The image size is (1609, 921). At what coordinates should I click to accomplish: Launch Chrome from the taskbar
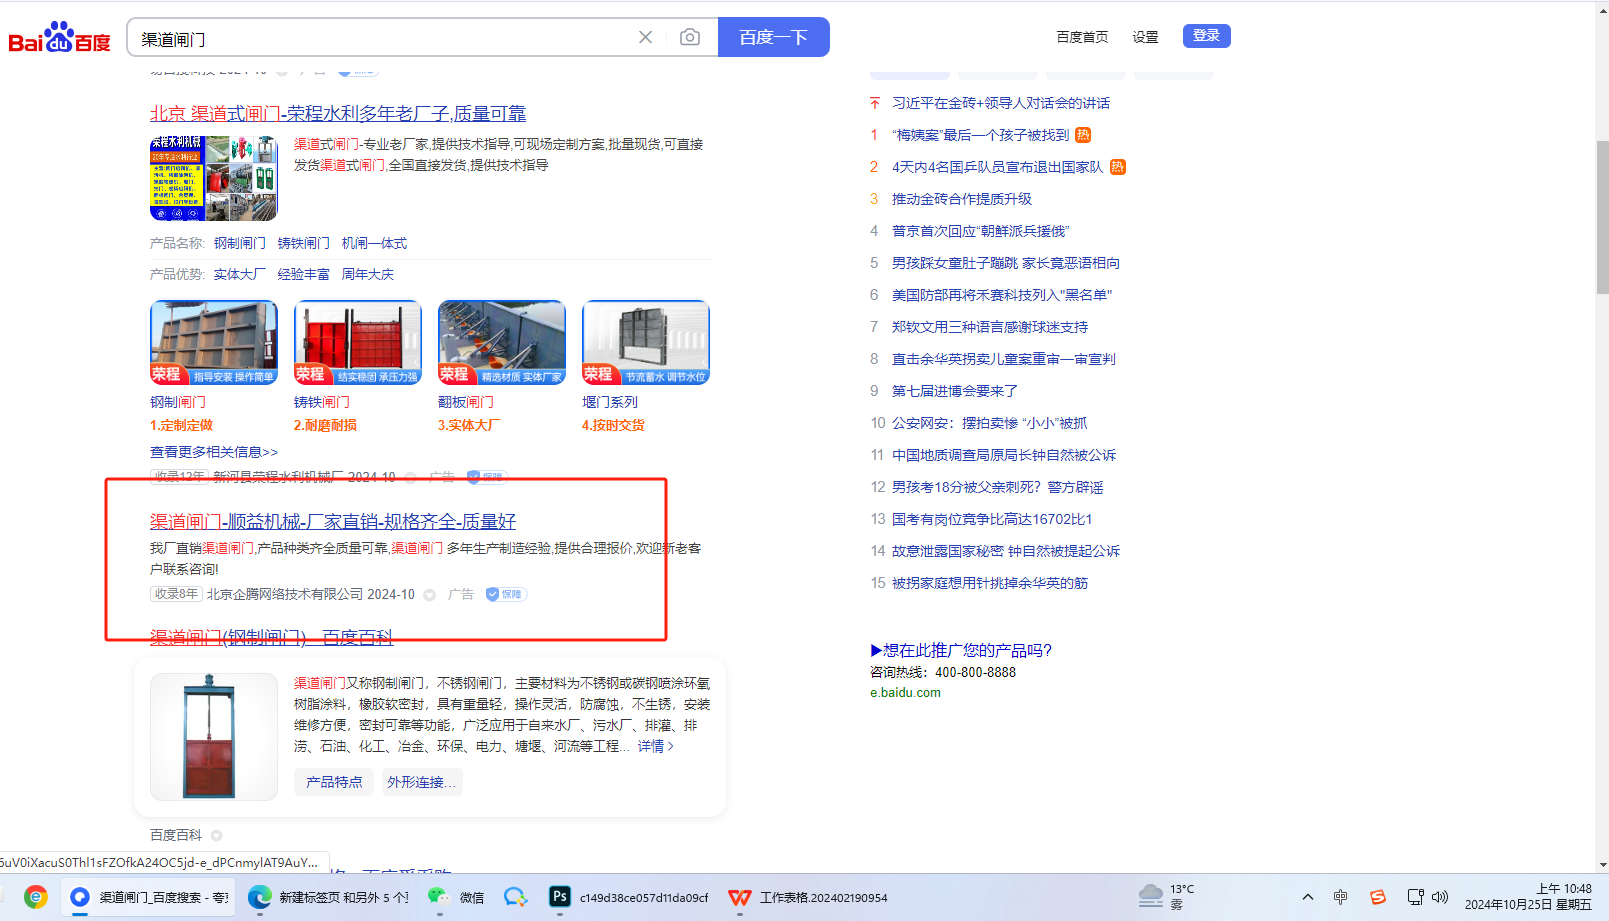pyautogui.click(x=36, y=897)
